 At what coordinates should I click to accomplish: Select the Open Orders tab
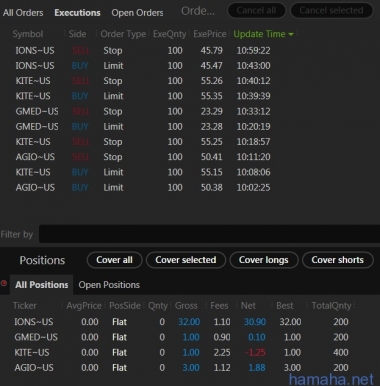[137, 13]
